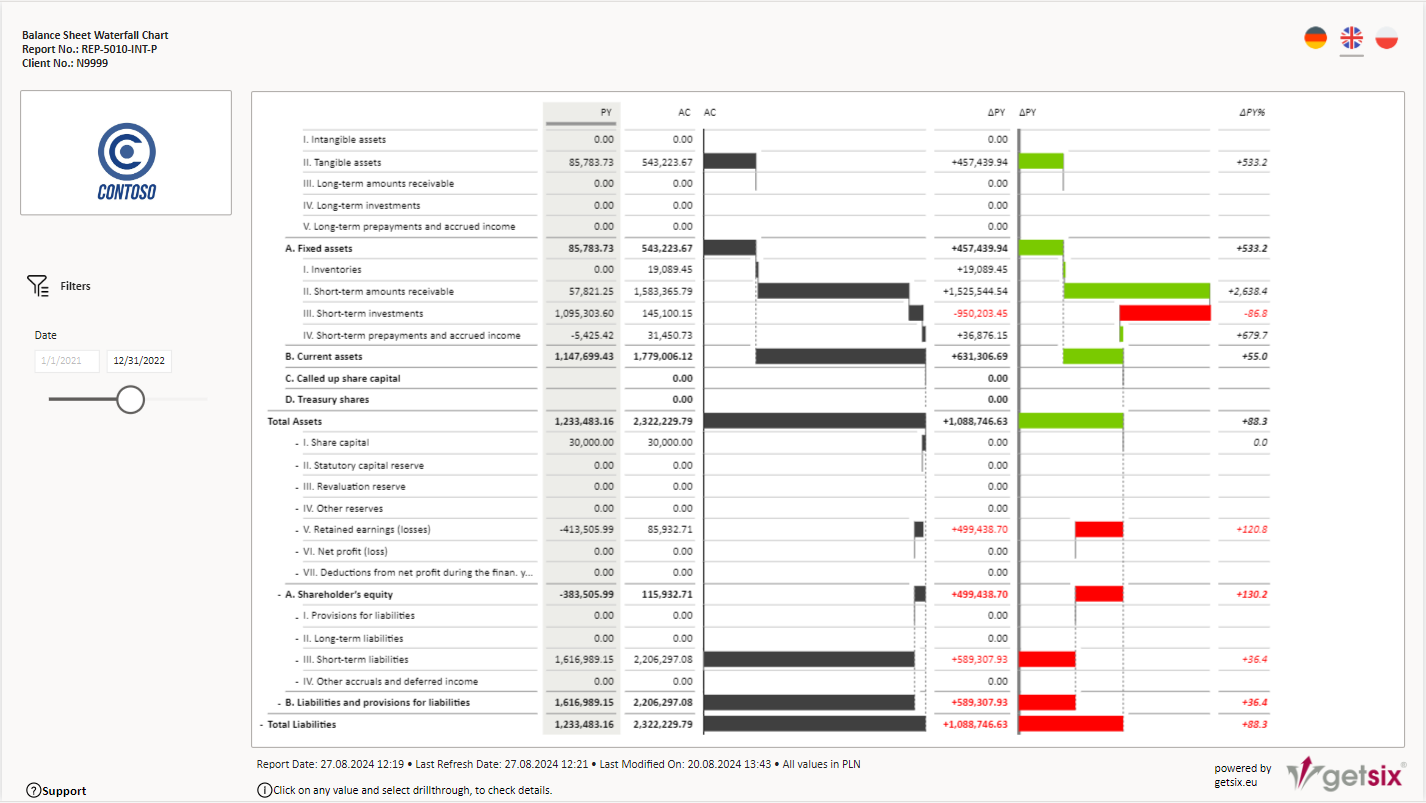1426x803 pixels.
Task: Click the Filters label
Action: 76,286
